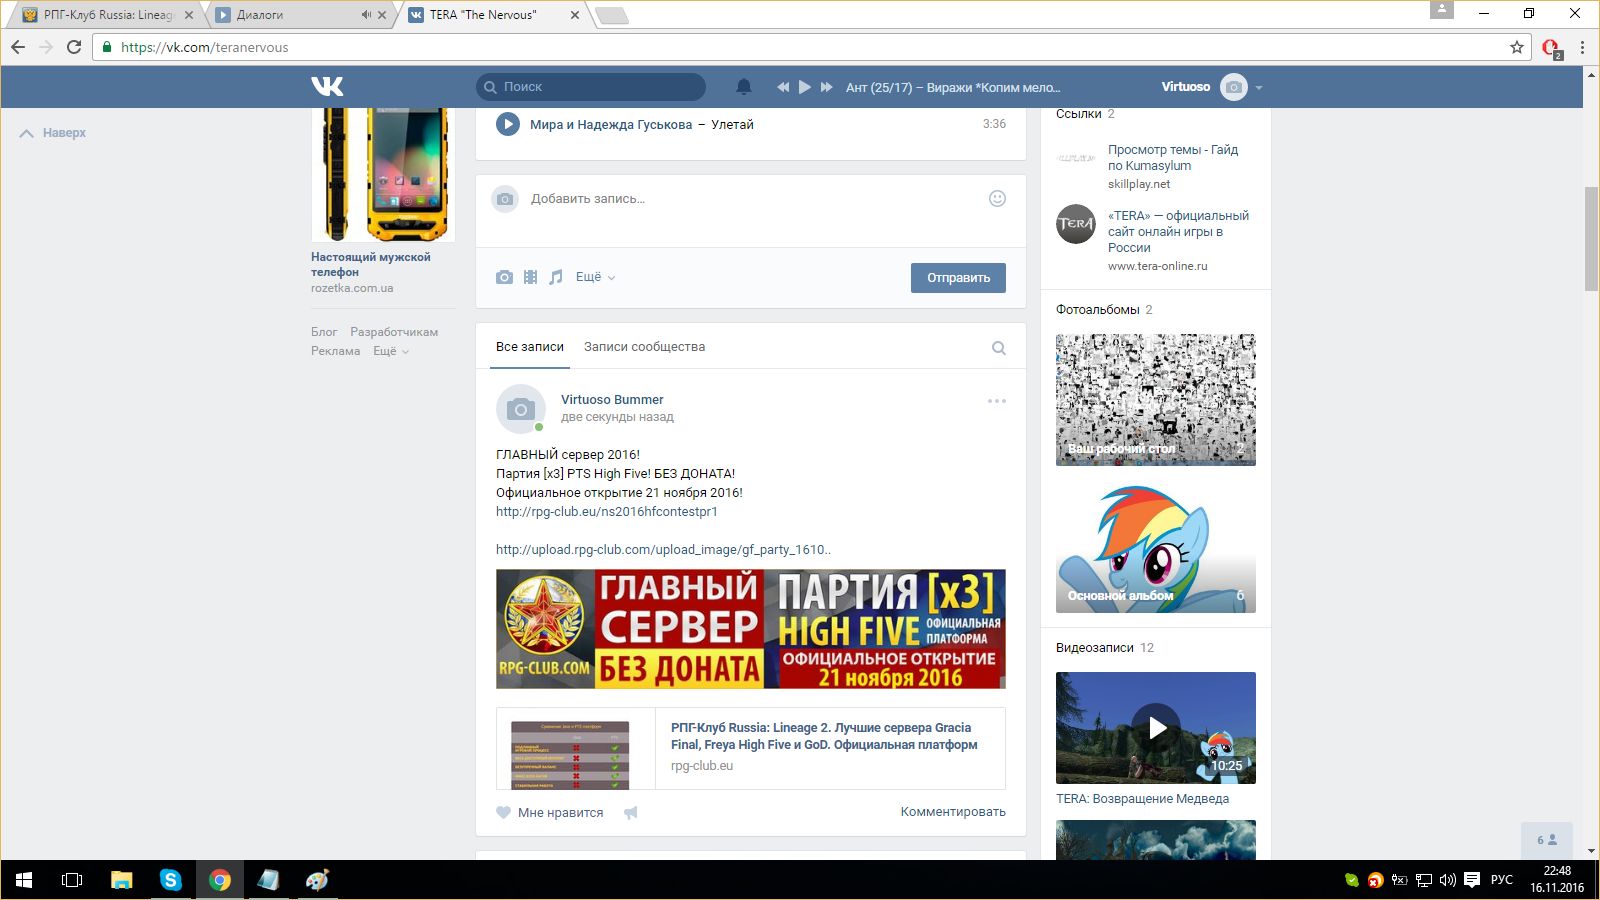The image size is (1600, 900).
Task: Open post options three-dot menu
Action: point(996,401)
